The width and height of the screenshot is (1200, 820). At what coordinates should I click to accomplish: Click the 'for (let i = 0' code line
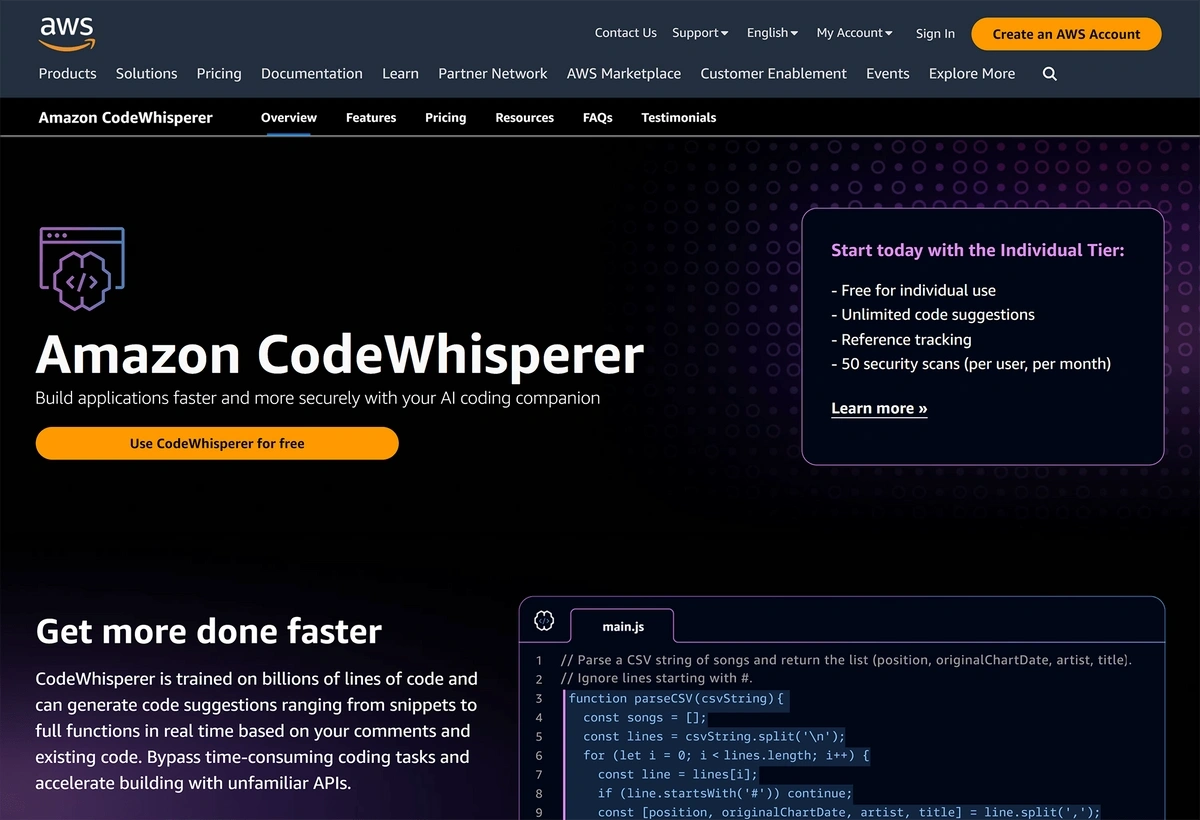(x=727, y=755)
